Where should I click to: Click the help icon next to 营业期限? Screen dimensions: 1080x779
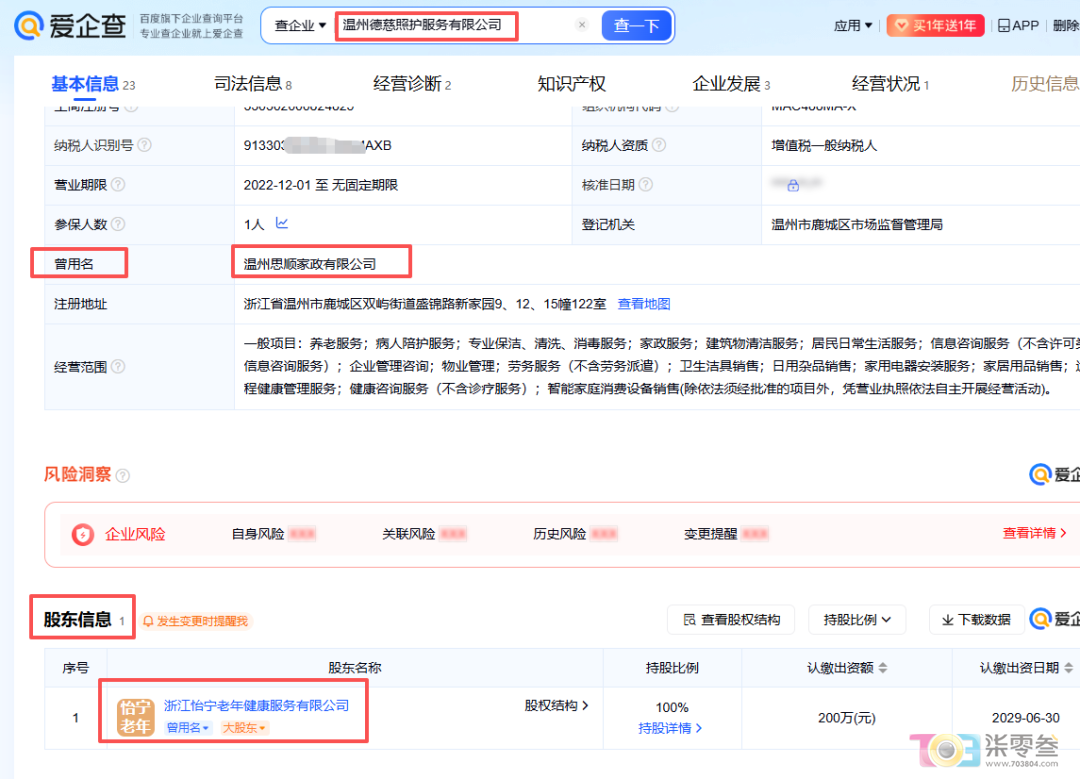(118, 185)
